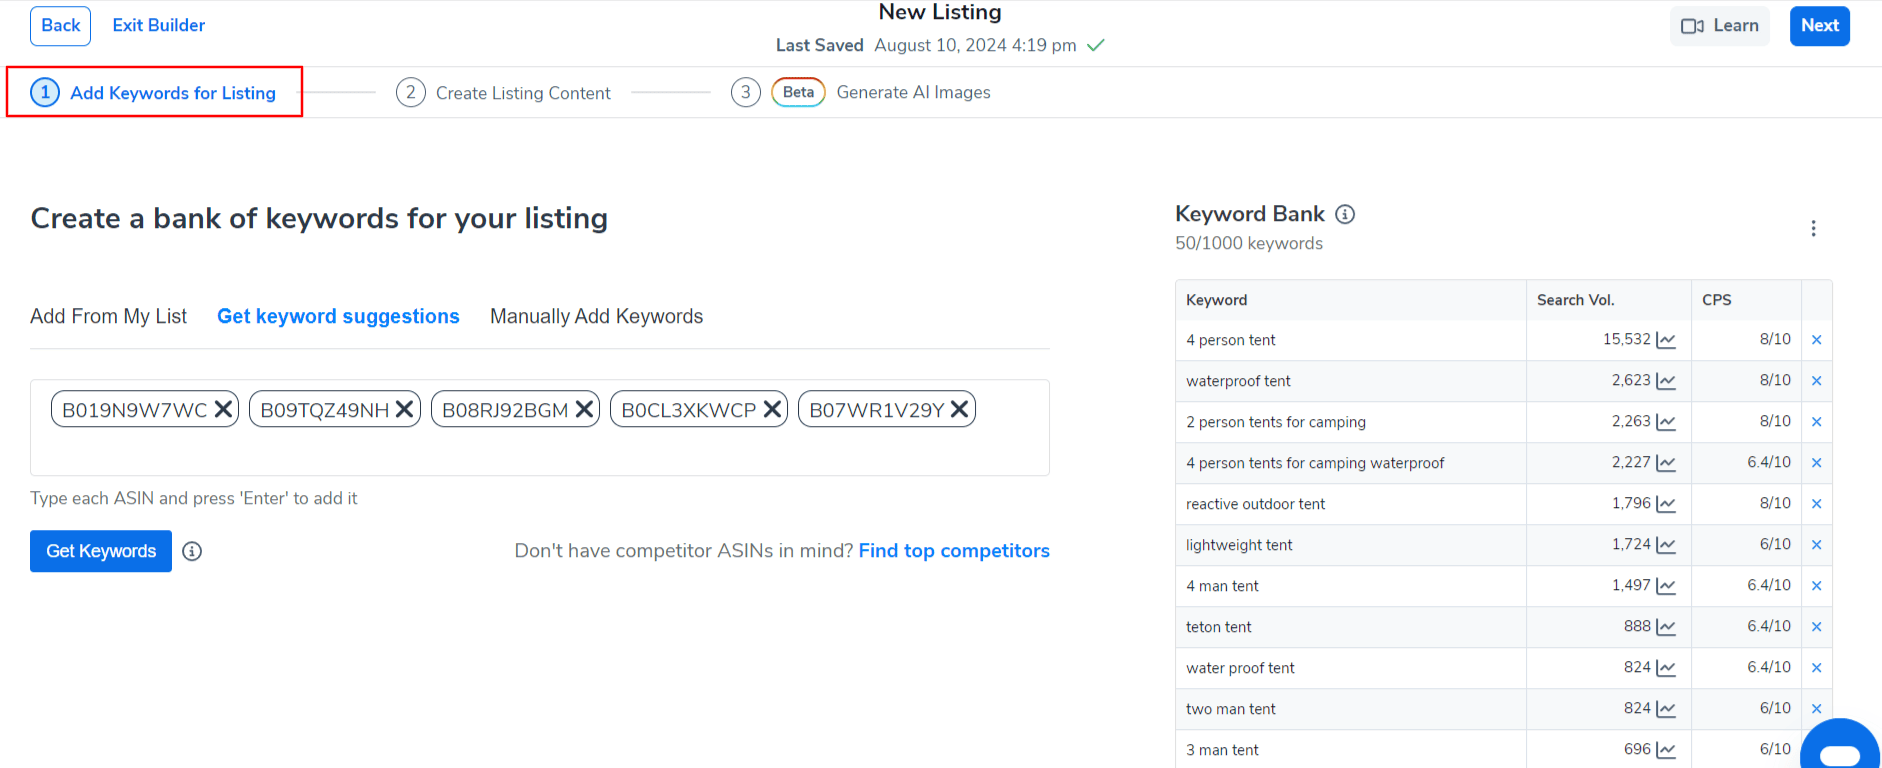Click the Back button
Screen dimensions: 1882x768
click(60, 26)
